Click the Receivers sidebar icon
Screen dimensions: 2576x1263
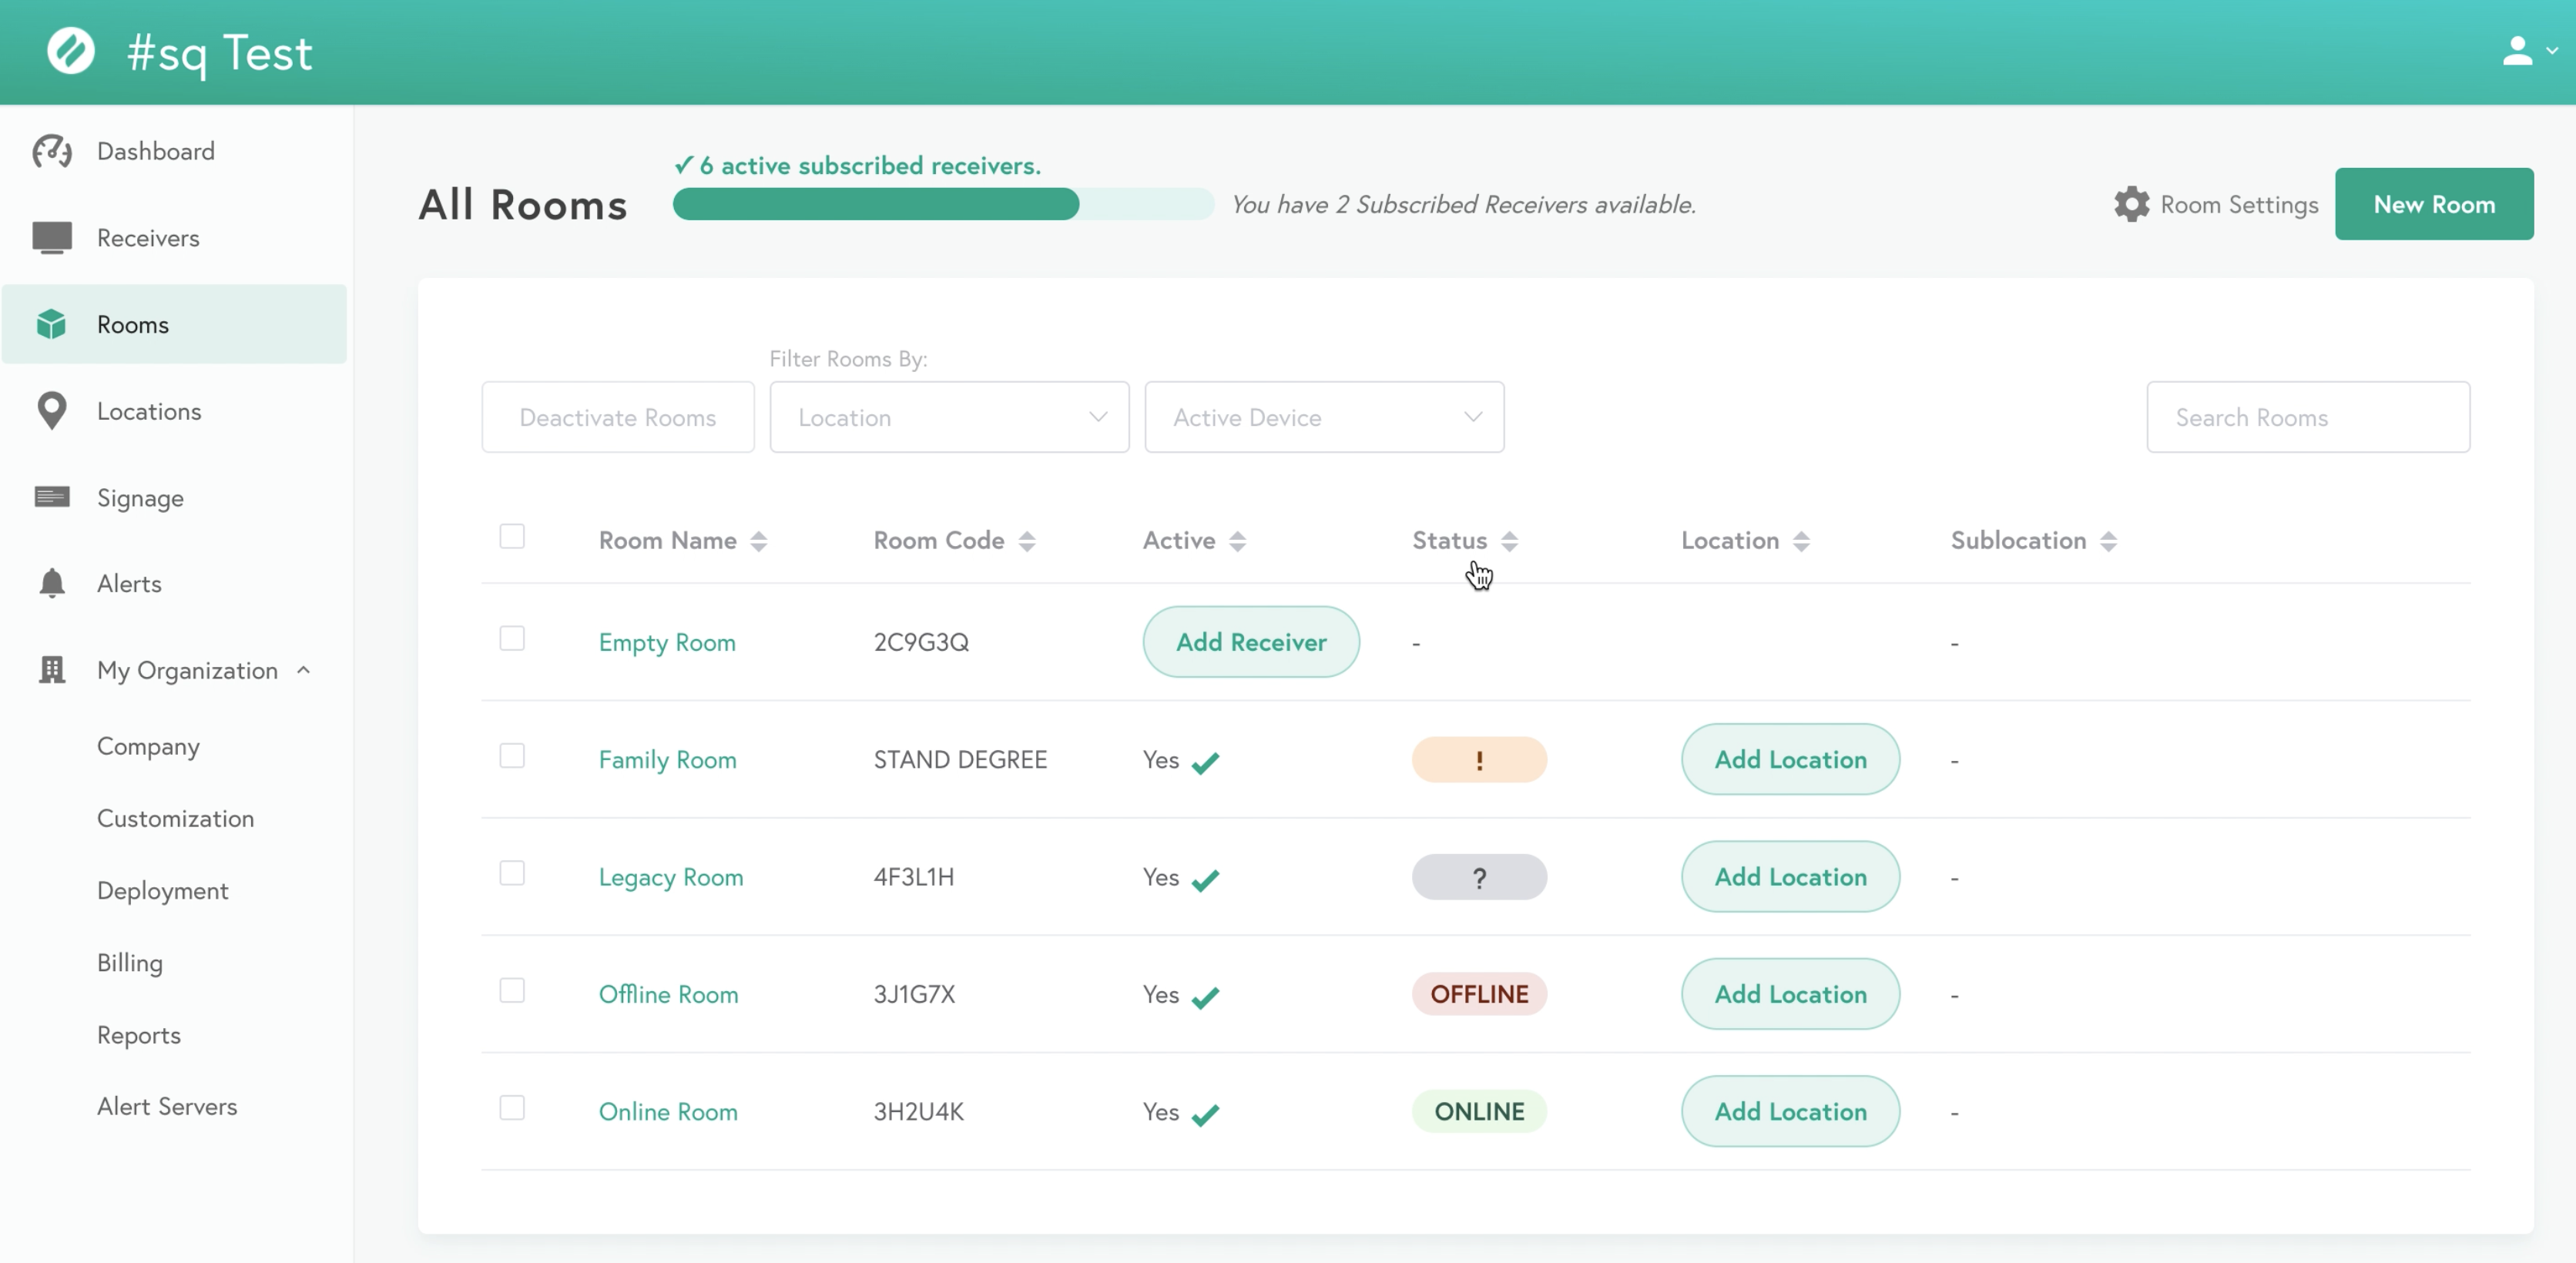point(52,238)
